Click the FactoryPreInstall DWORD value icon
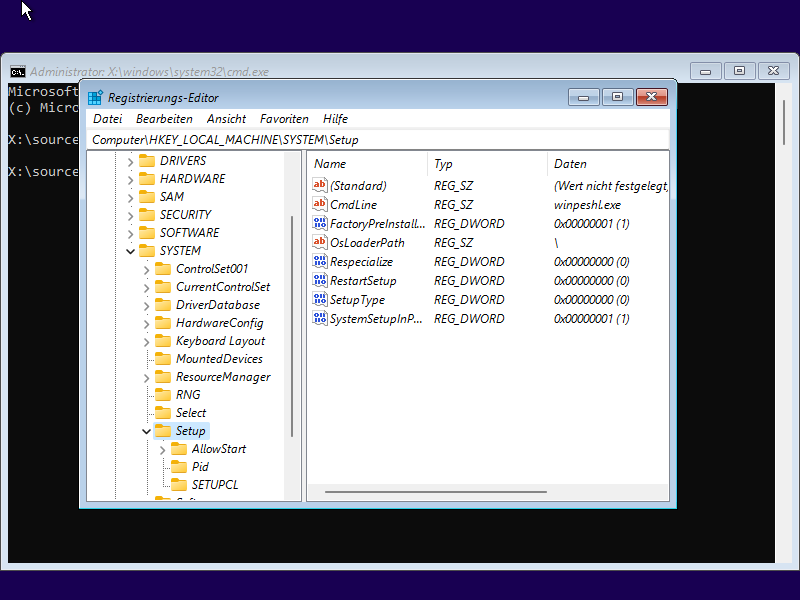The image size is (800, 600). [x=320, y=224]
